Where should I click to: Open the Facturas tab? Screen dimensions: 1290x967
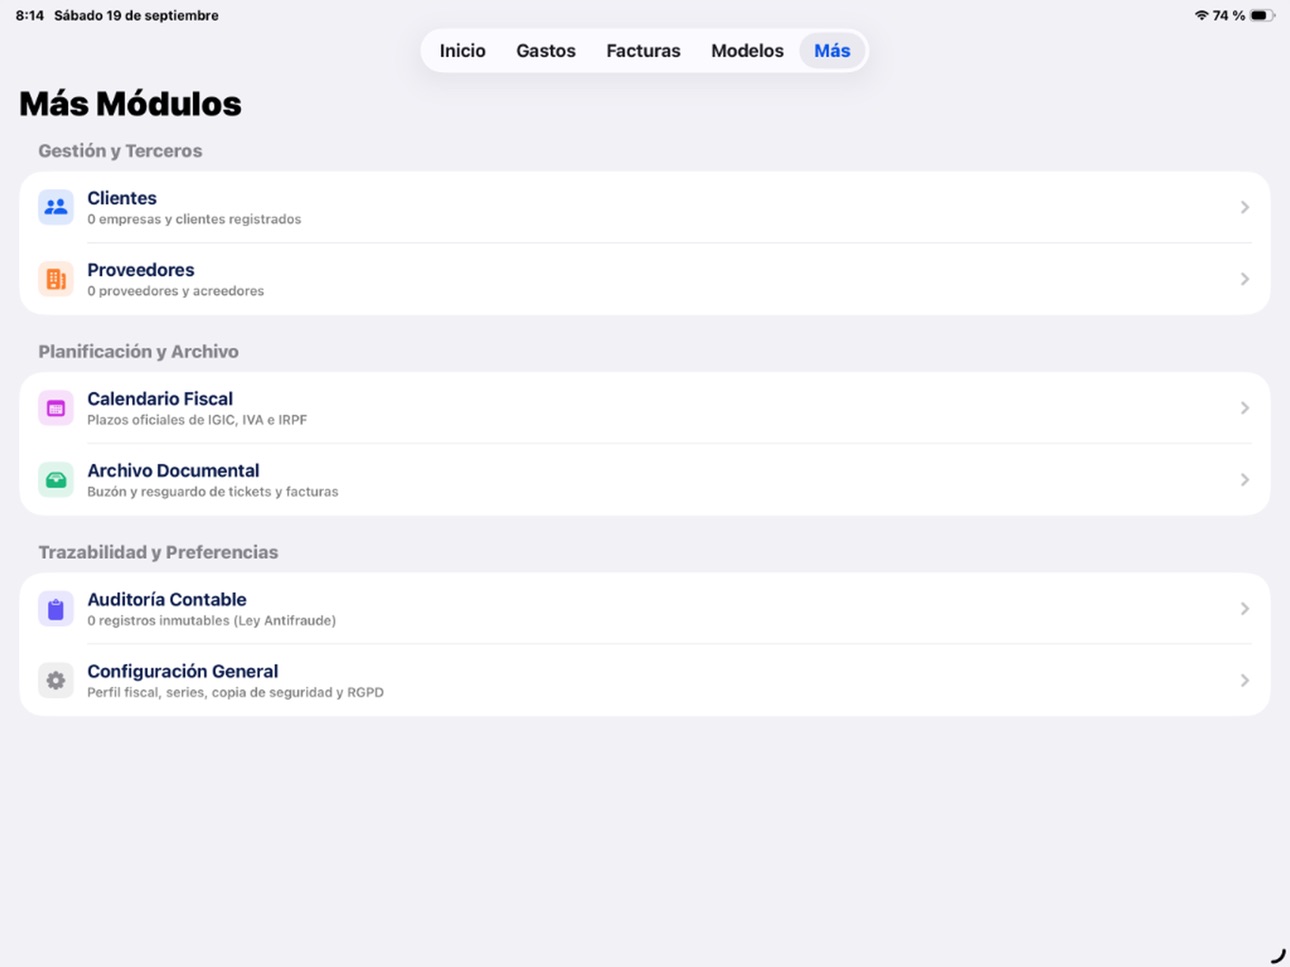click(643, 51)
